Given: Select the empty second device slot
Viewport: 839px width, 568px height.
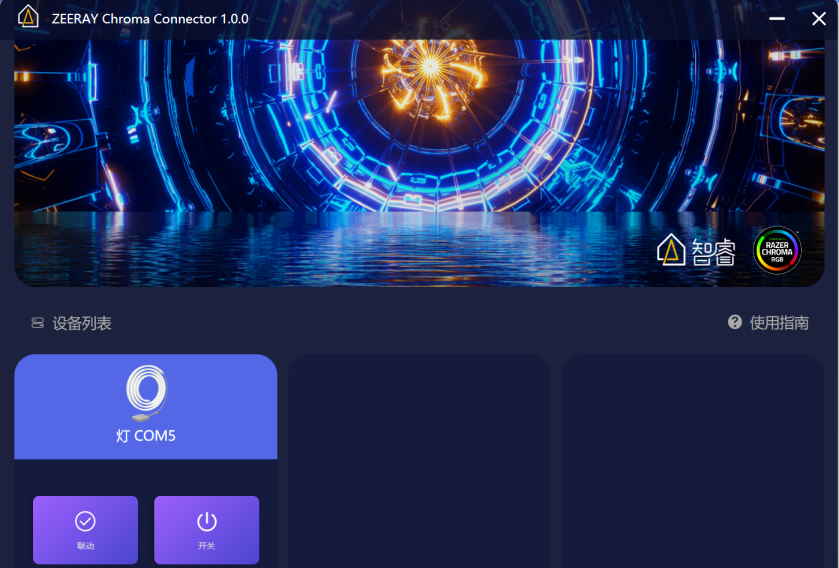Looking at the screenshot, I should 420,461.
